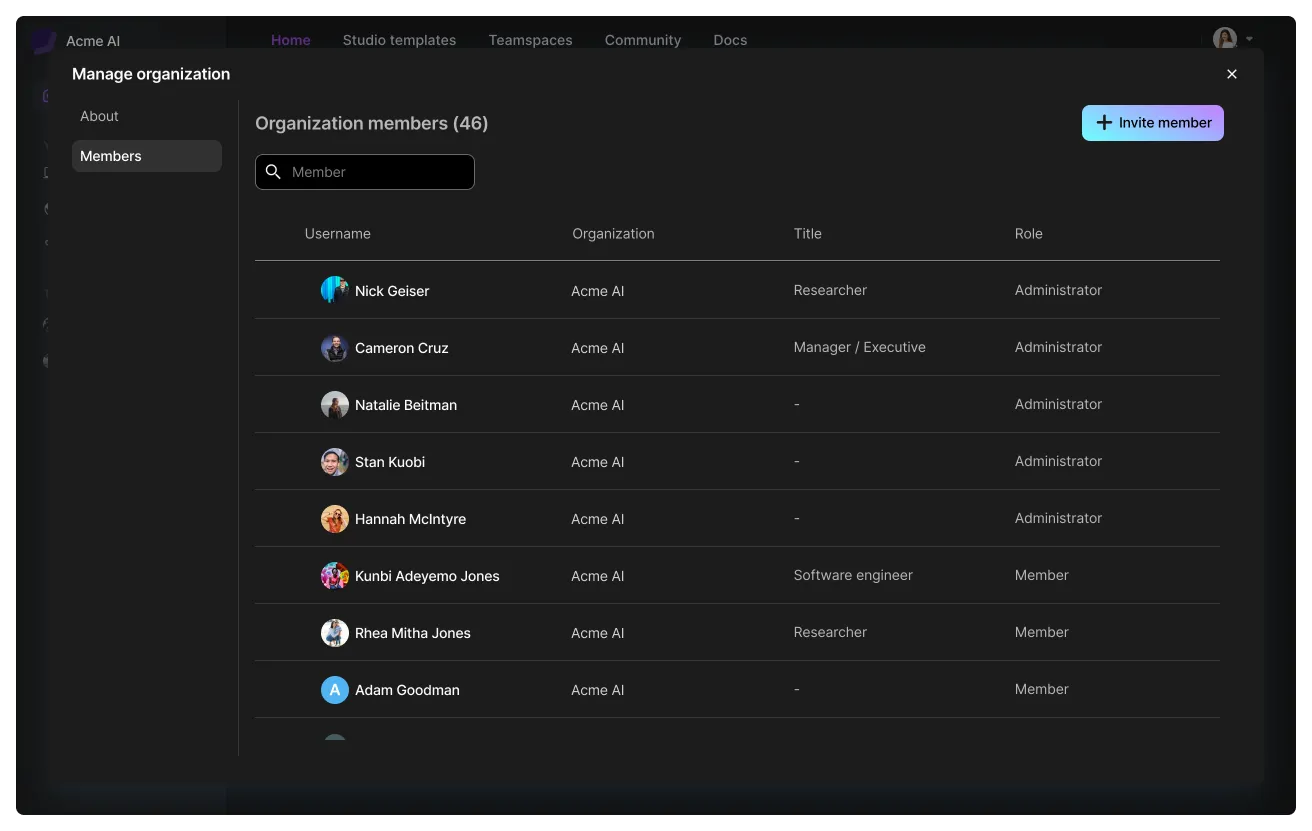Click Adam Goodman's Member role

click(1042, 689)
